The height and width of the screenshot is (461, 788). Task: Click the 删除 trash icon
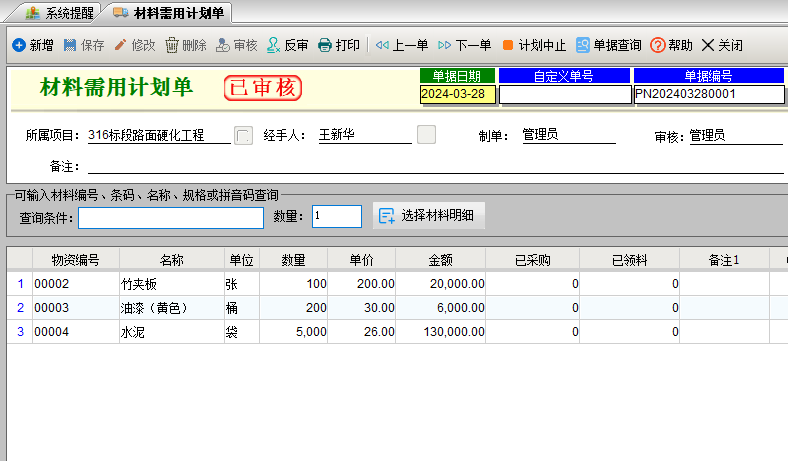(171, 45)
